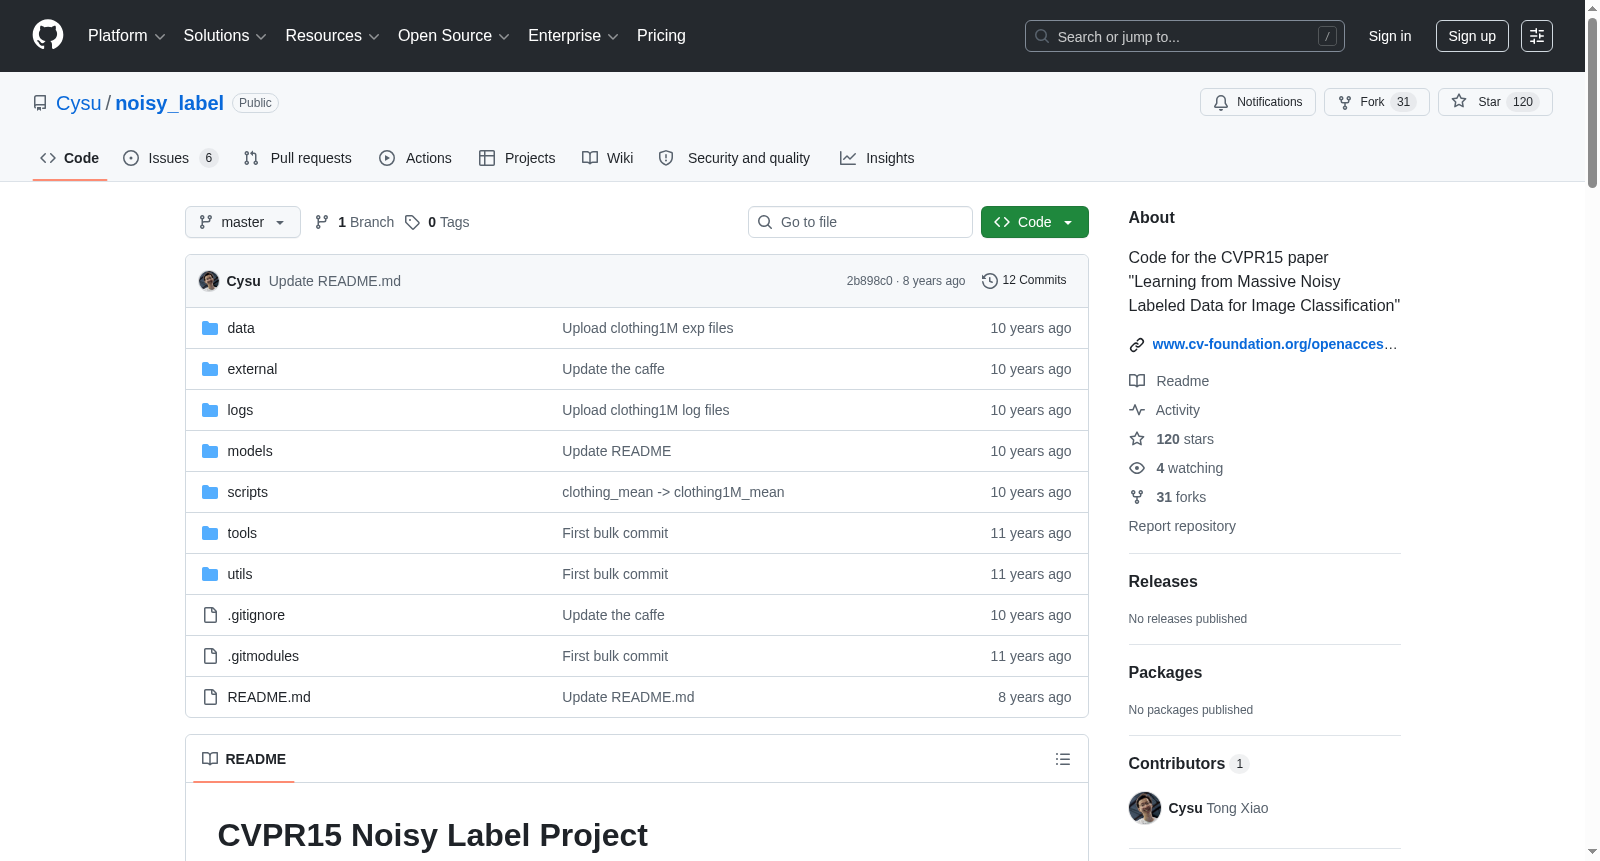Expand the Enterprise menu
The image size is (1600, 861).
(573, 36)
